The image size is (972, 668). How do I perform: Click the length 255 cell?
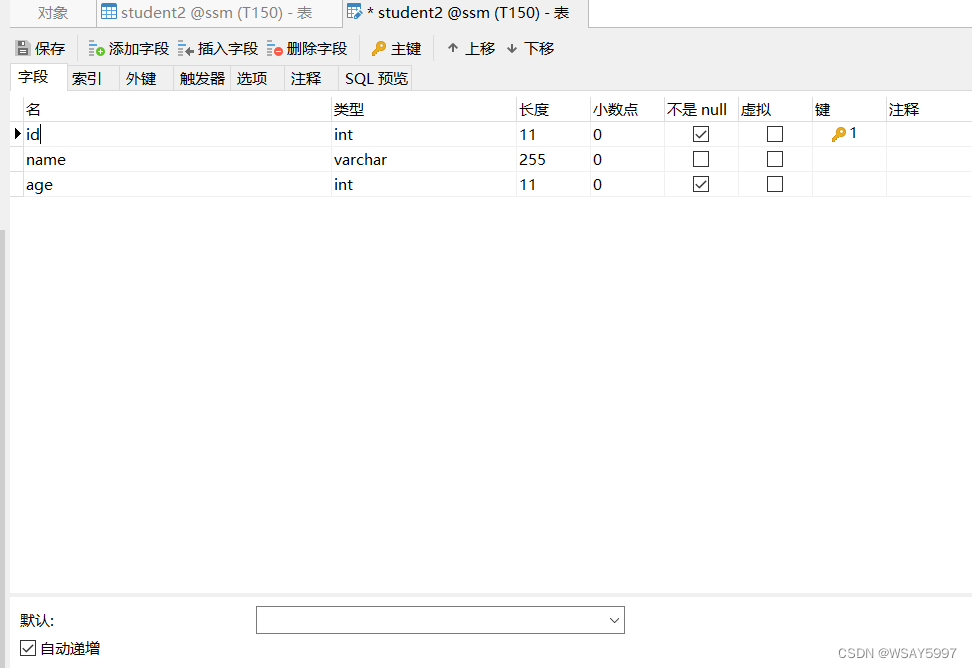point(554,159)
